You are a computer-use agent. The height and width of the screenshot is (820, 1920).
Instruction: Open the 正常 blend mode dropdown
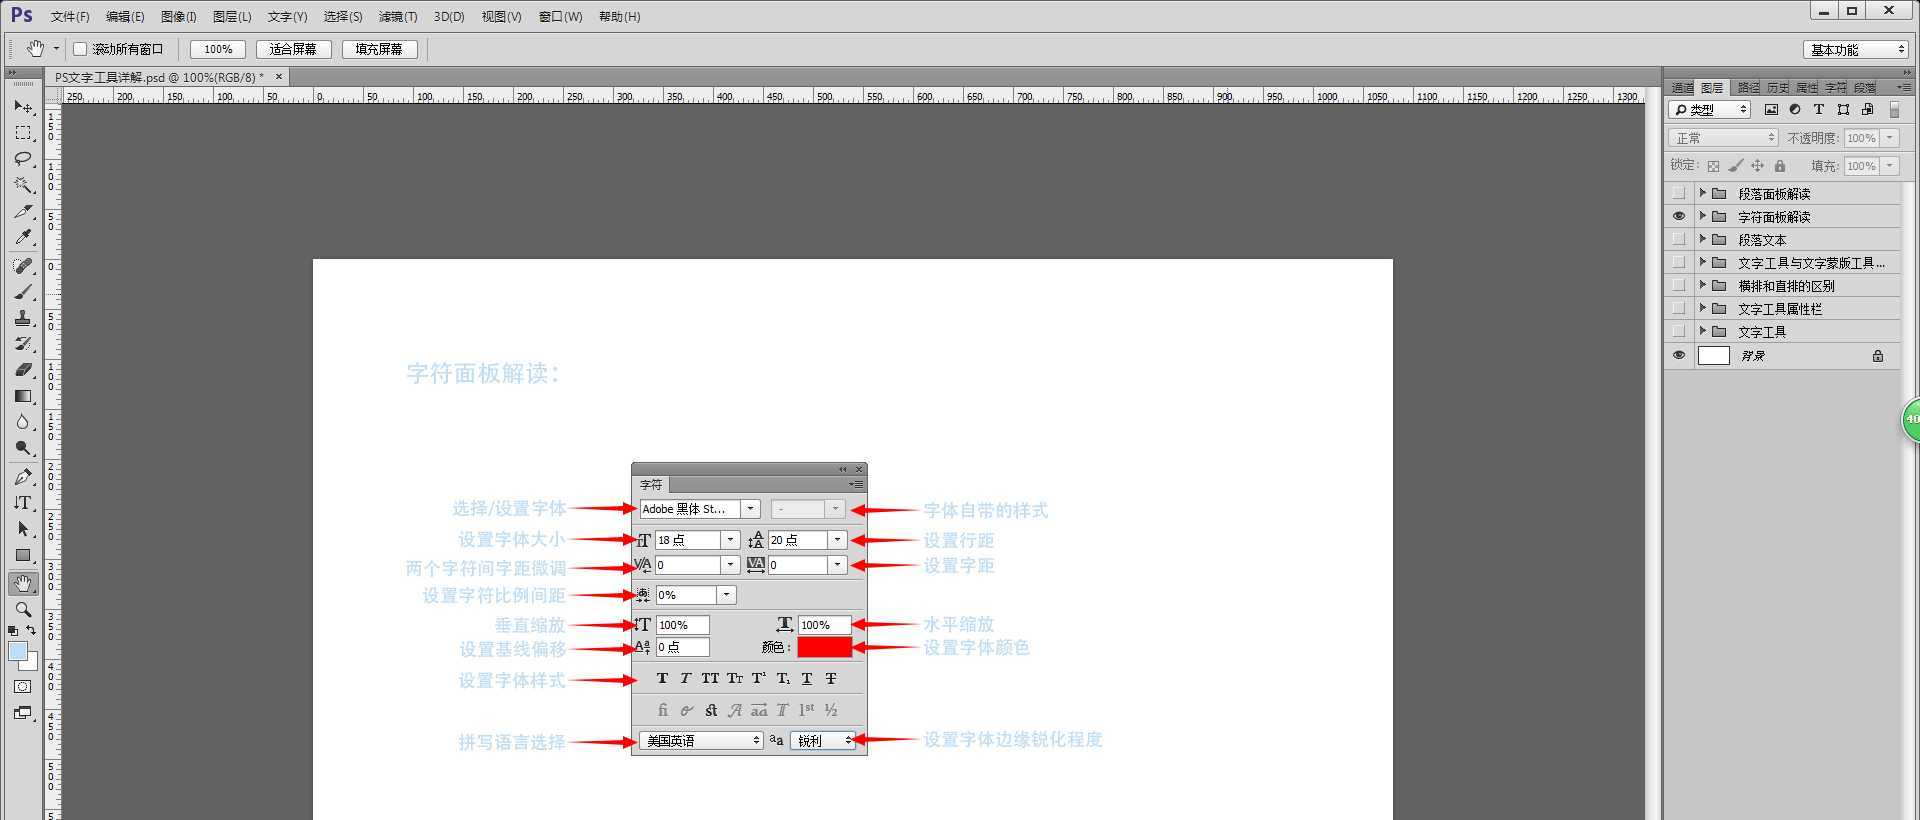click(1723, 138)
